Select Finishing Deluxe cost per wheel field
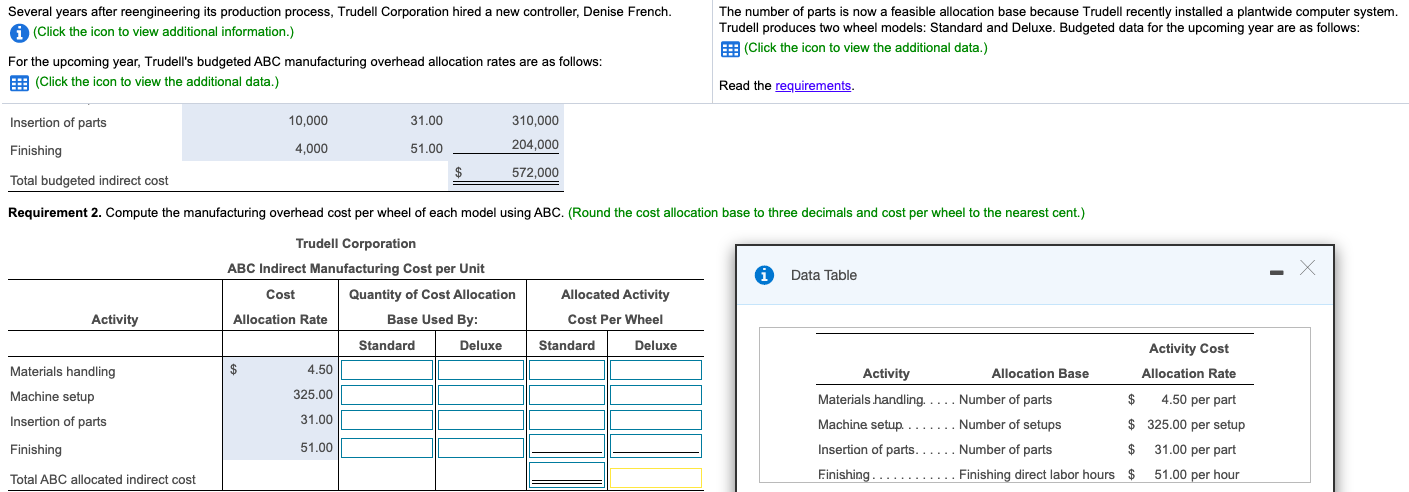 (x=656, y=446)
